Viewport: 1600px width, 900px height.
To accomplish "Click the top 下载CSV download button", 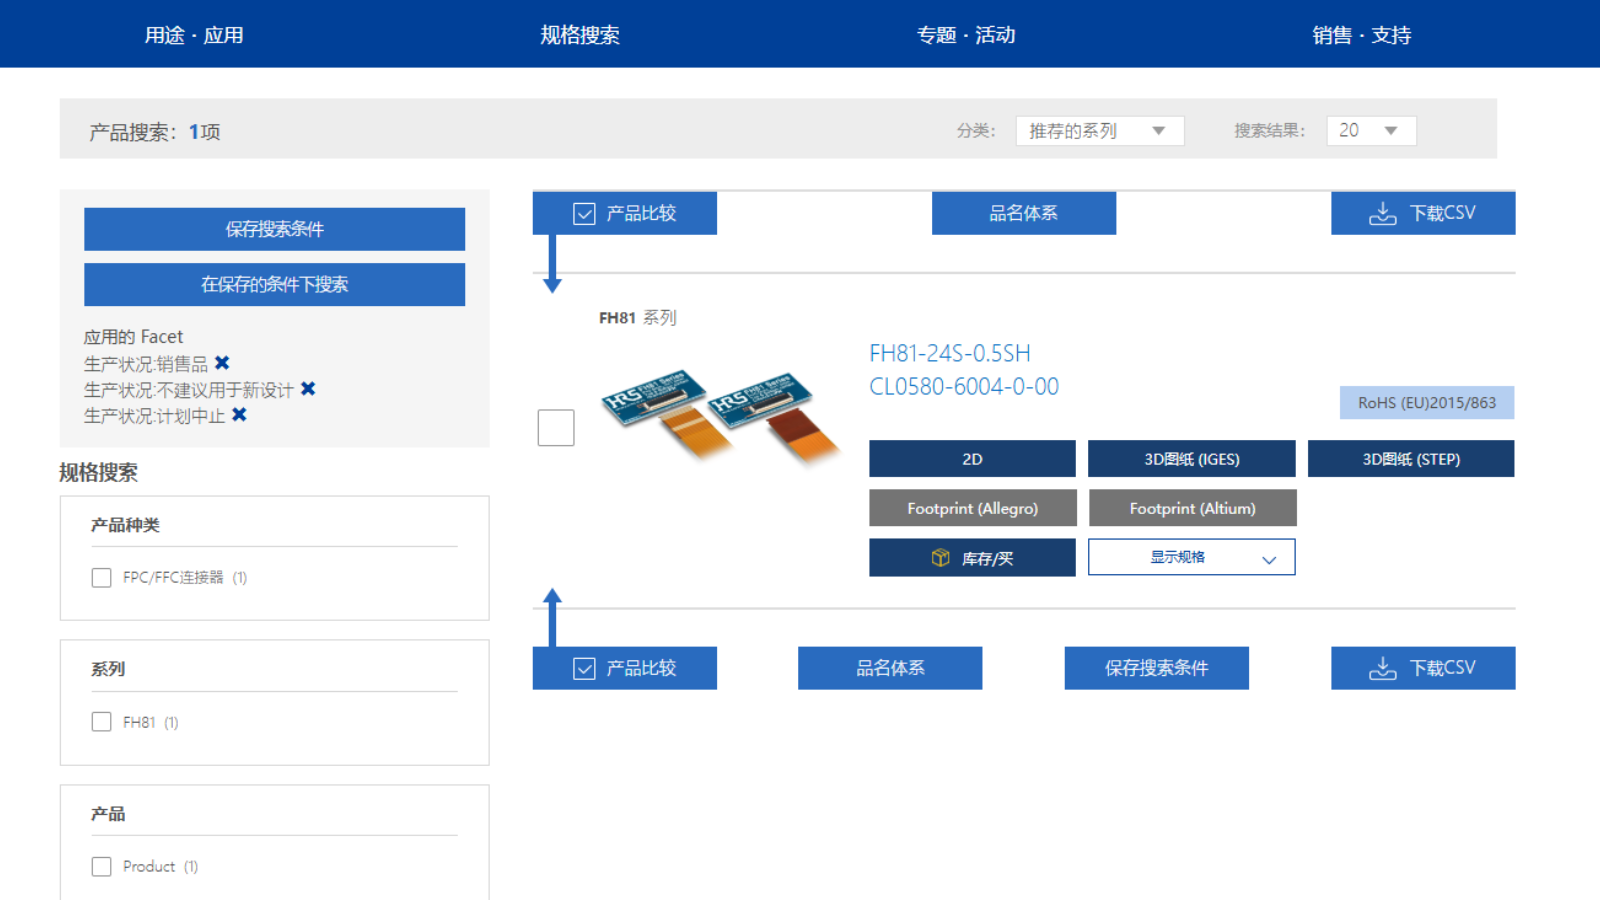I will click(x=1422, y=213).
